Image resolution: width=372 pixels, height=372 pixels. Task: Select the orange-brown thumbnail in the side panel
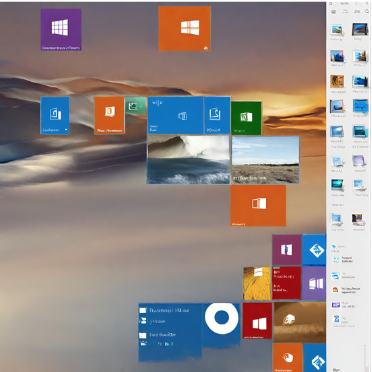point(337,82)
